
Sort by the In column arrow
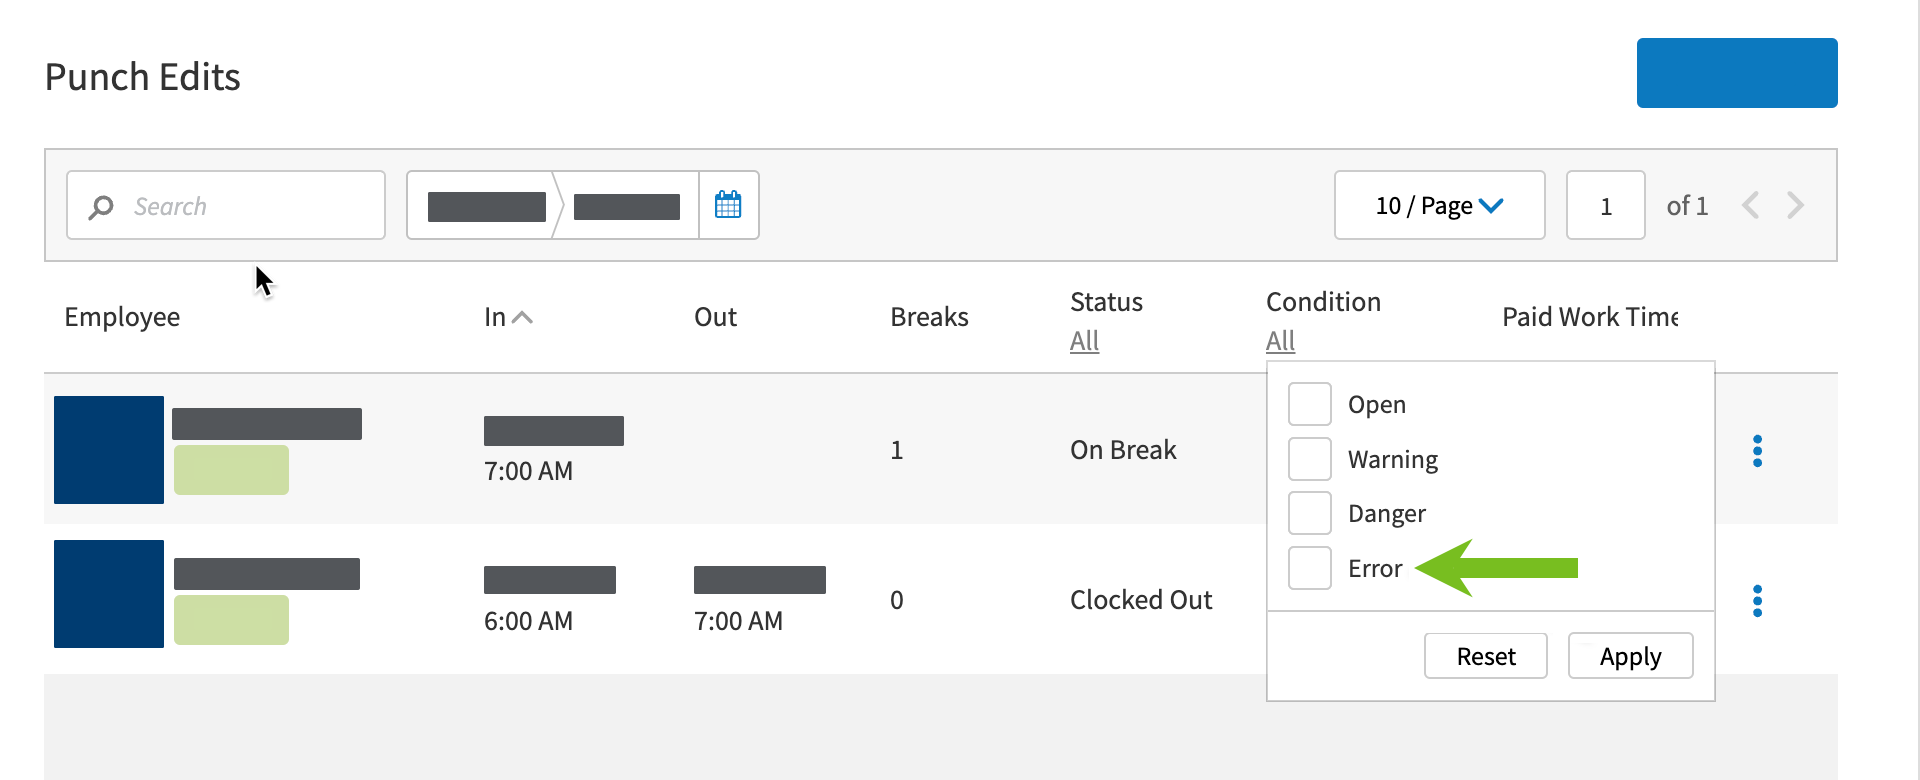coord(522,318)
